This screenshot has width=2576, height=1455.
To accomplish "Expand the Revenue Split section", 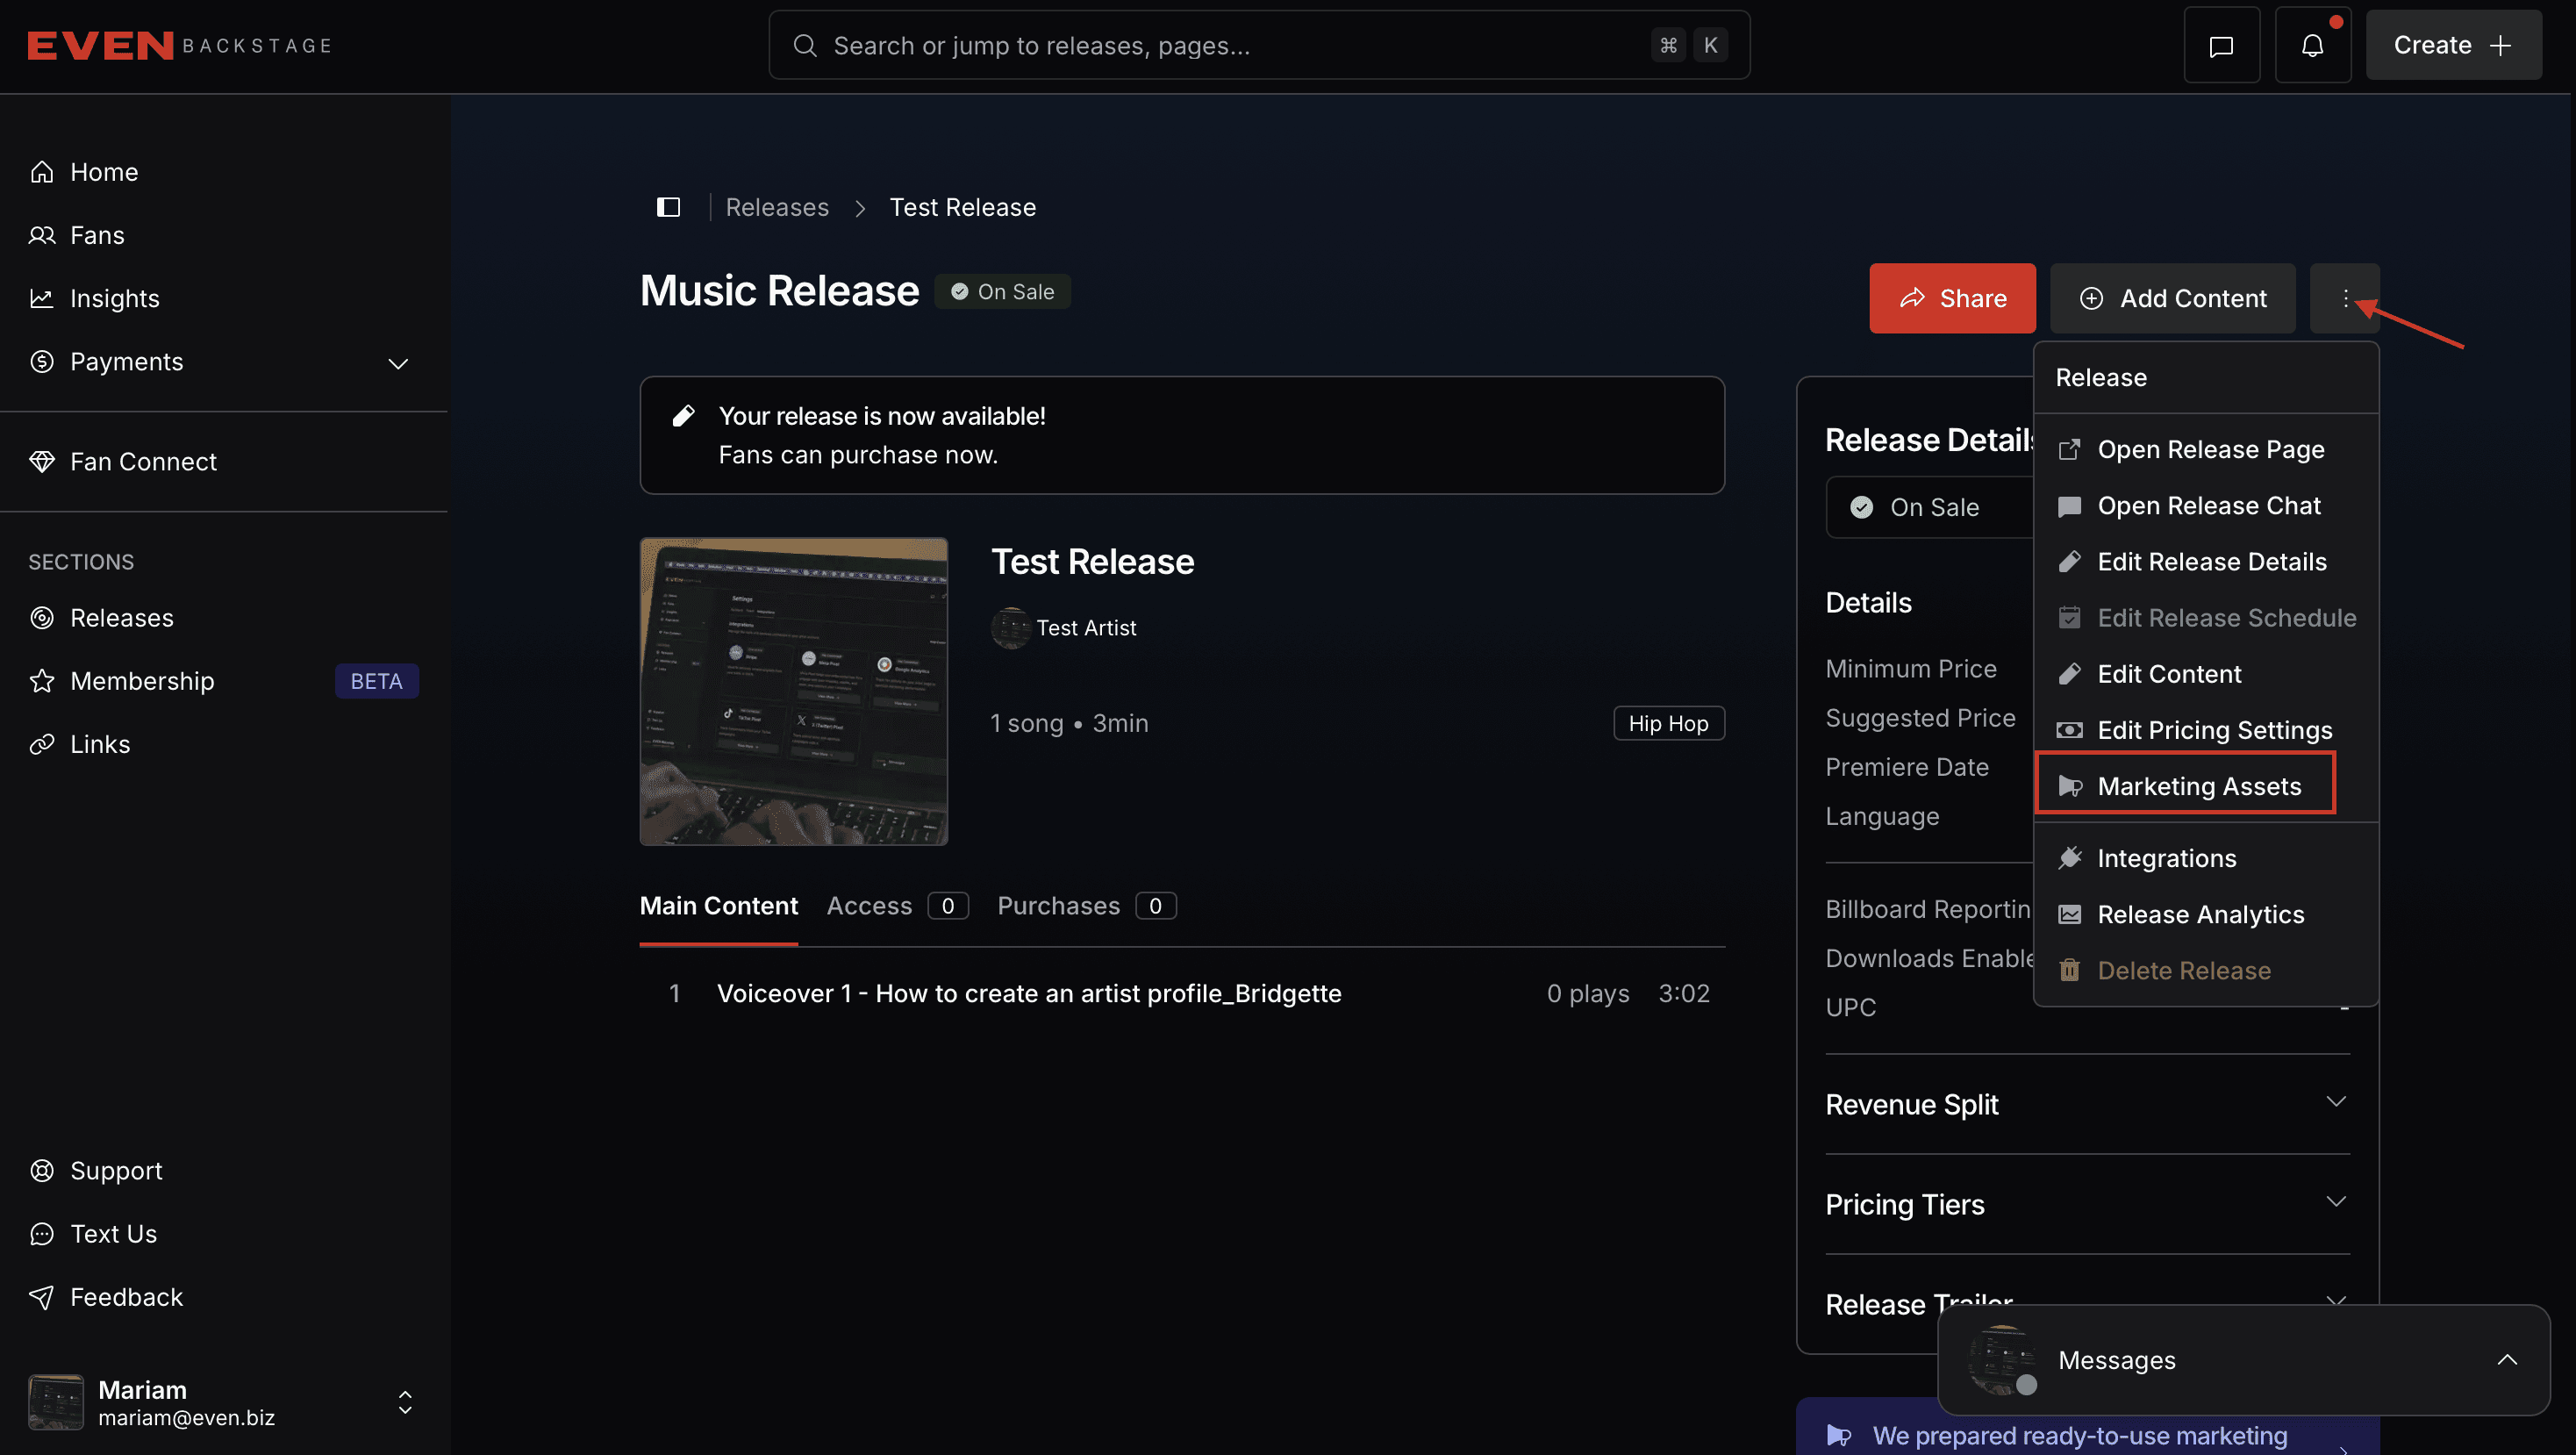I will (x=2087, y=1104).
